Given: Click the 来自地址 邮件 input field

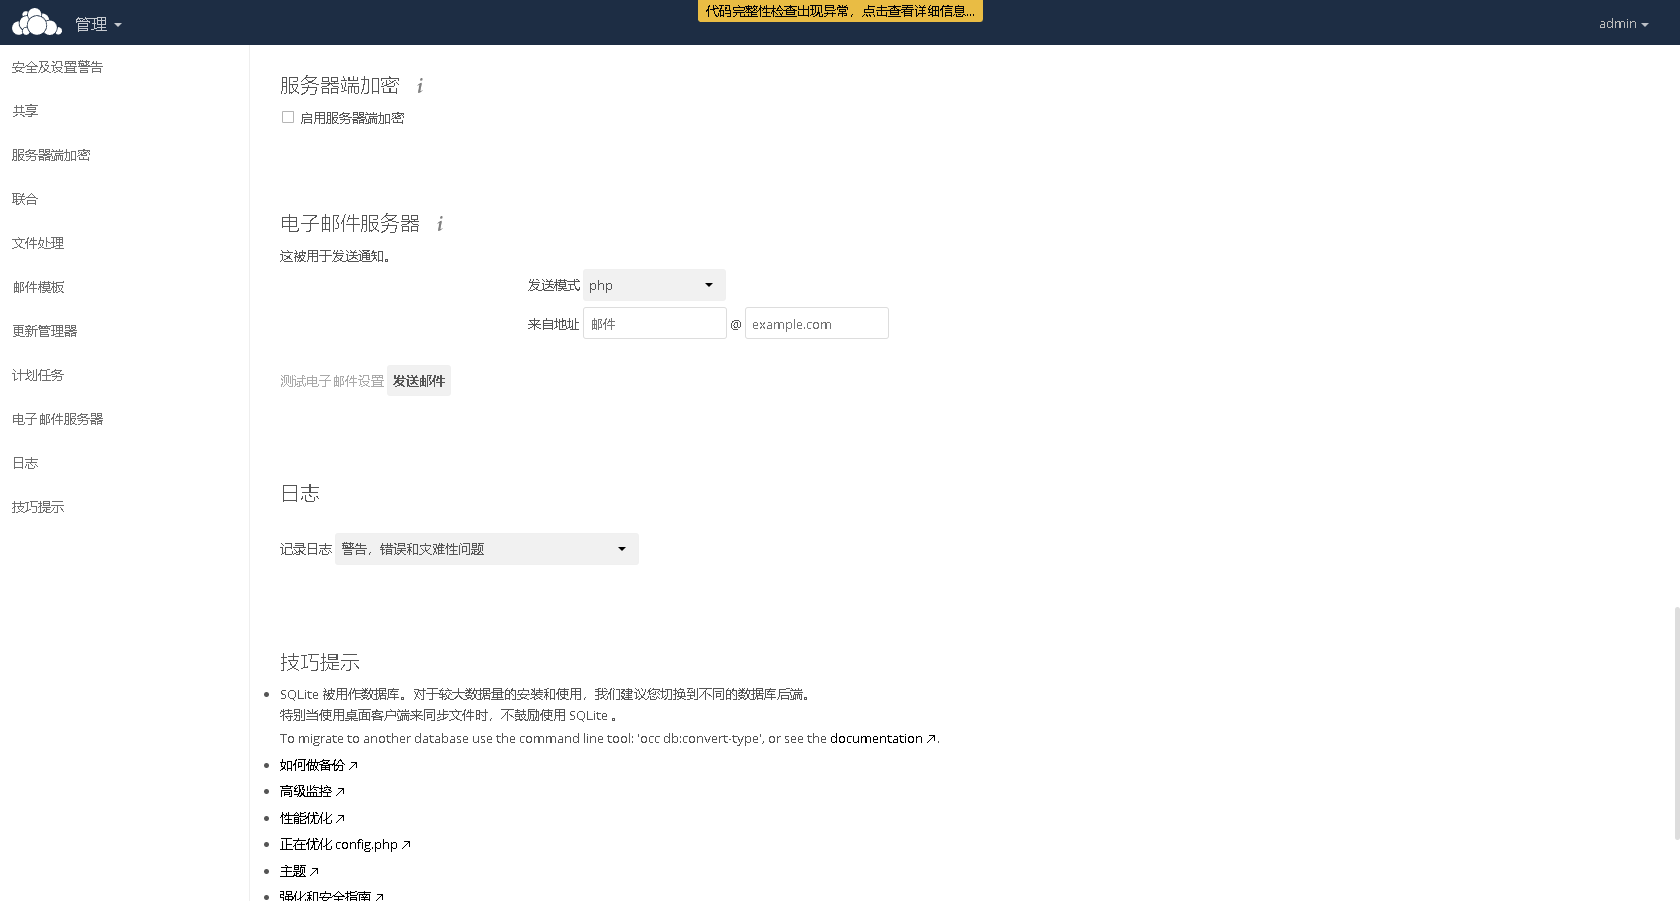Looking at the screenshot, I should click(x=655, y=323).
